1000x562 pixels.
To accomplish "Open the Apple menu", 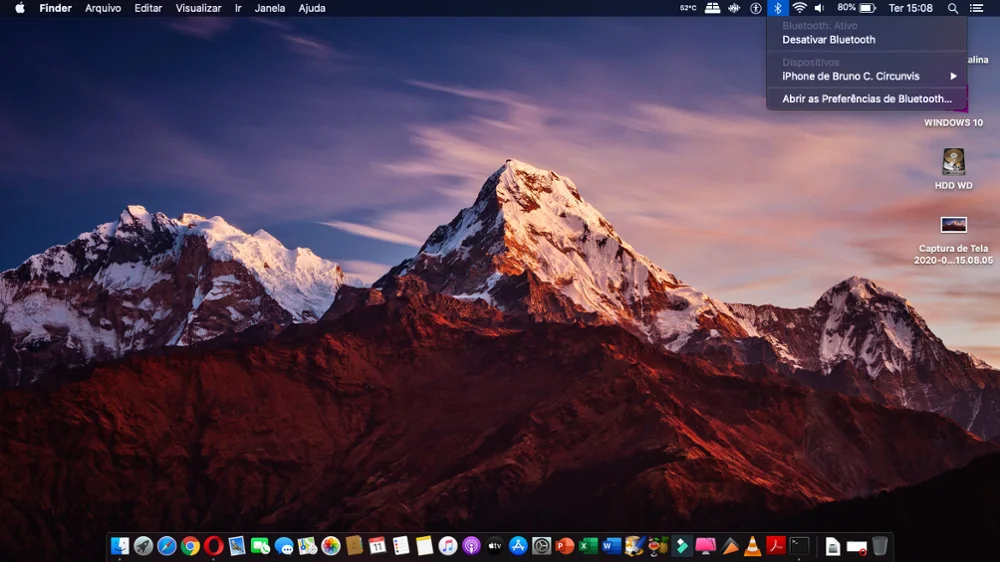I will [20, 8].
